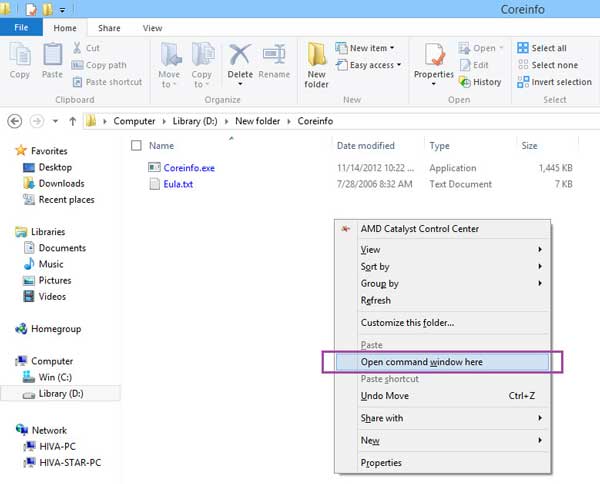Click Refresh in the context menu

(376, 300)
